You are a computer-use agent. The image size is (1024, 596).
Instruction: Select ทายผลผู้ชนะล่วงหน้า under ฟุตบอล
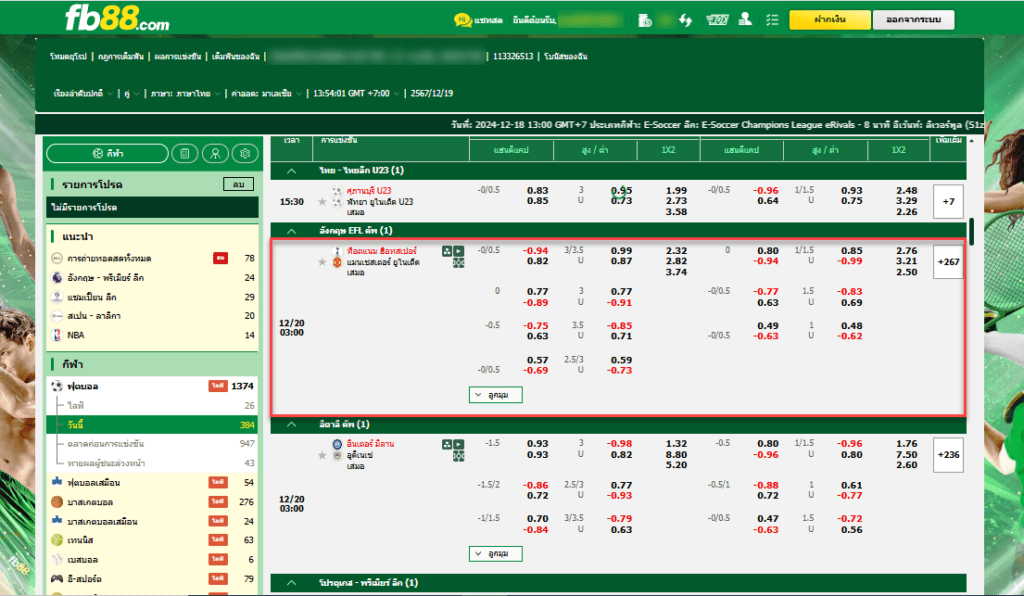(153, 463)
